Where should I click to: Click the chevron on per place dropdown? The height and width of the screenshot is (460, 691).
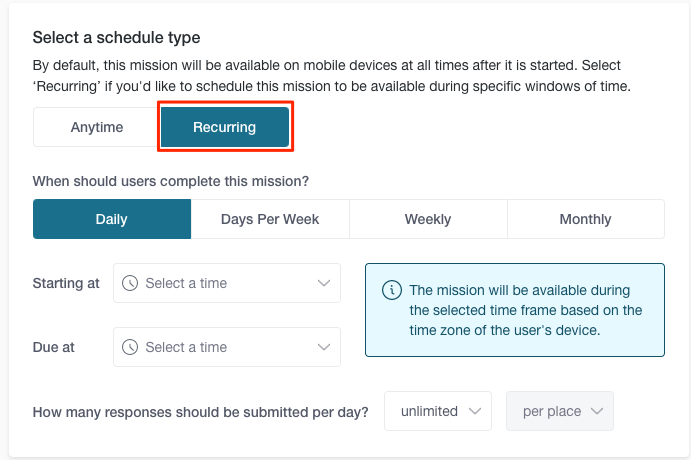[597, 411]
